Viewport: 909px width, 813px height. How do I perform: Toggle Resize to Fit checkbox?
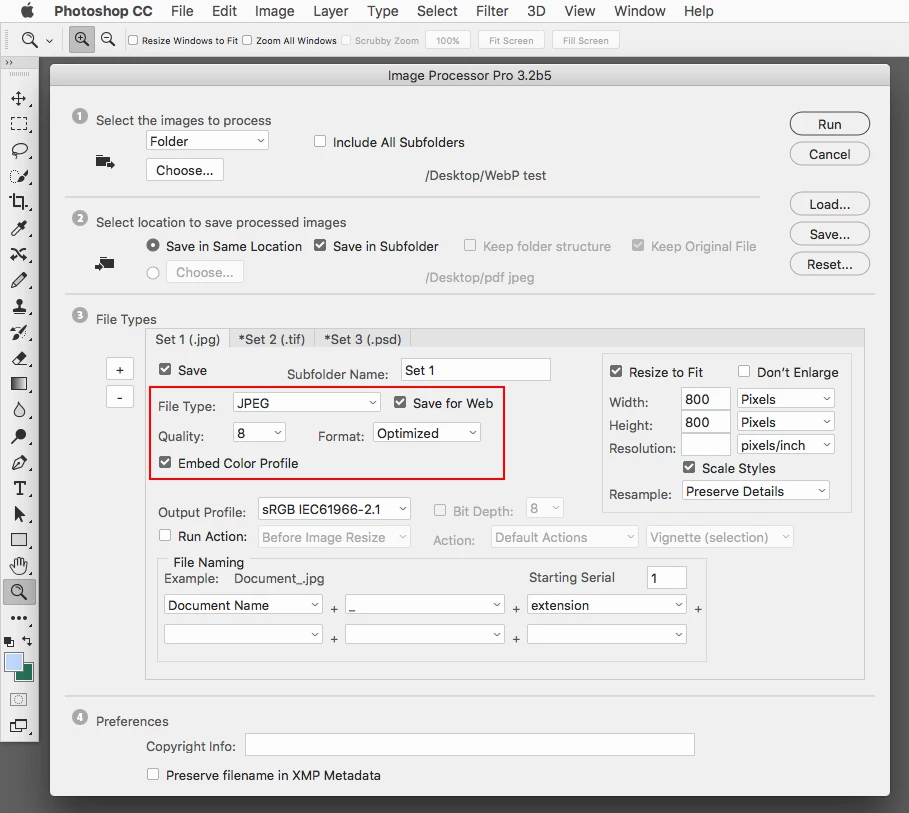click(x=616, y=371)
